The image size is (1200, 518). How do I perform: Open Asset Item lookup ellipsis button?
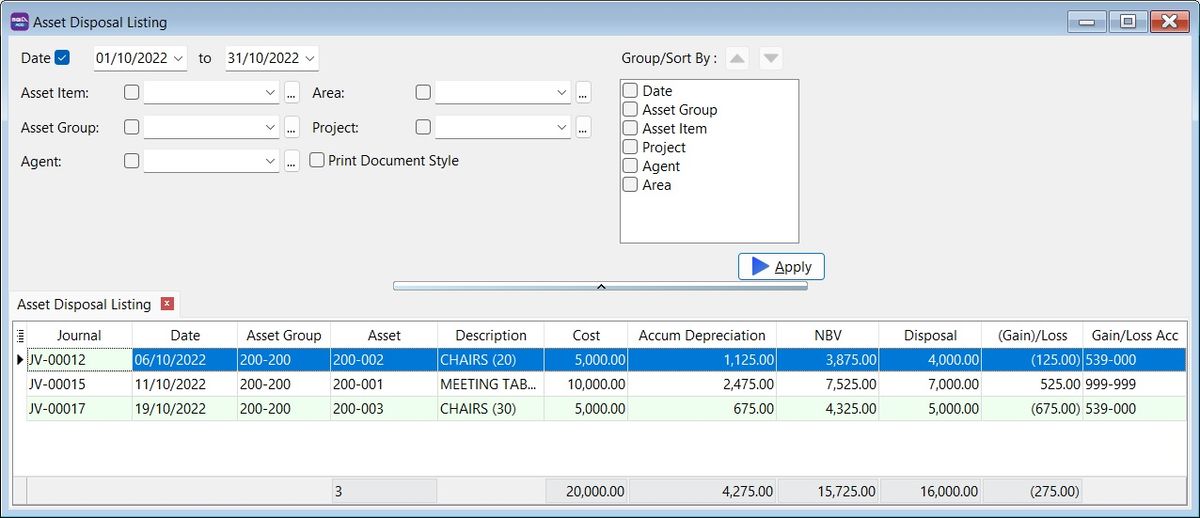tap(292, 93)
